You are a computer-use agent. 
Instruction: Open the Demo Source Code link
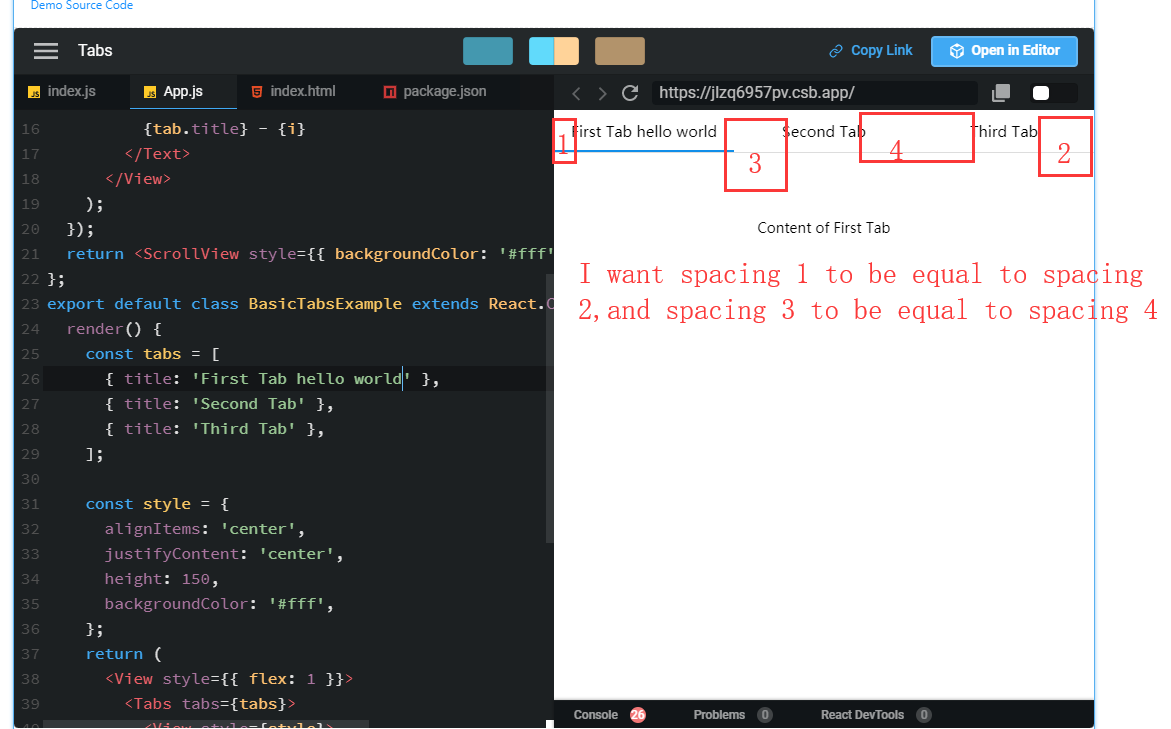(82, 5)
